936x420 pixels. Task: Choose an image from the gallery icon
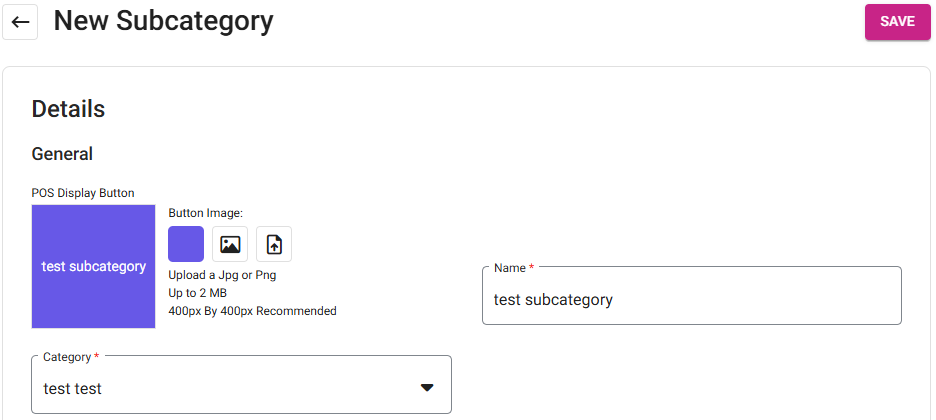pyautogui.click(x=230, y=244)
